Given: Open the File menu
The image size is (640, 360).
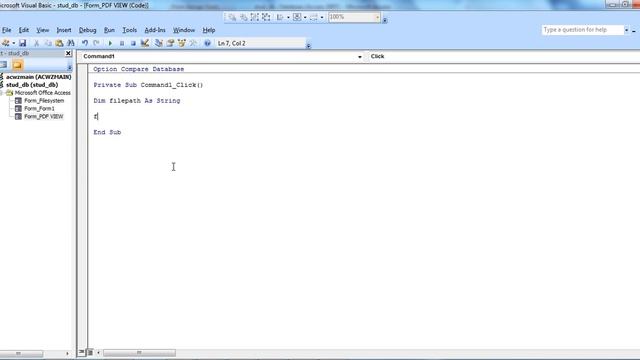Looking at the screenshot, I should click(x=7, y=30).
